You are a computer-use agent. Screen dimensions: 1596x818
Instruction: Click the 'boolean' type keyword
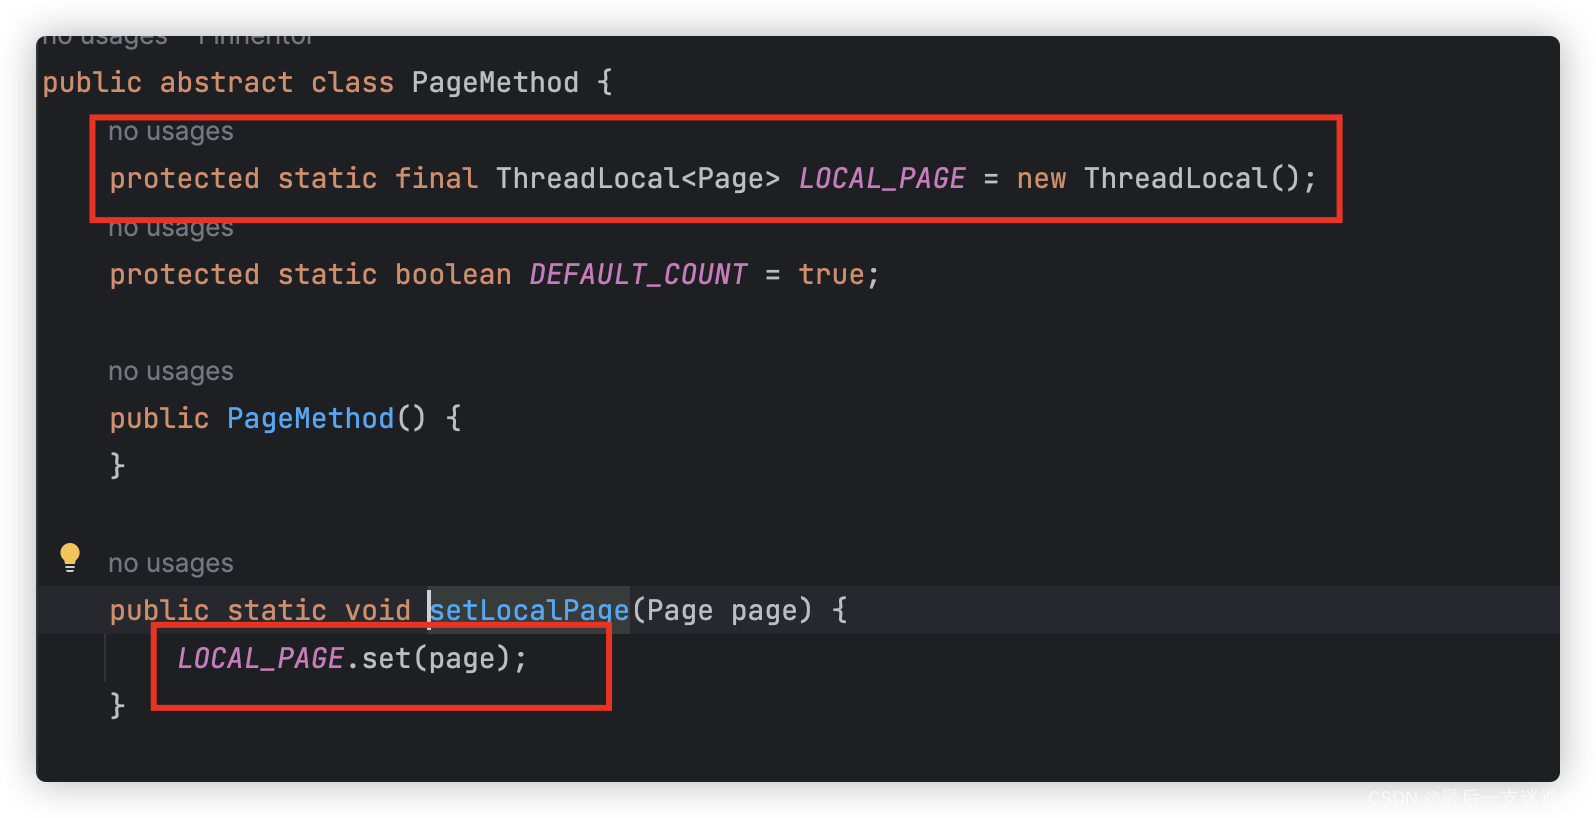pos(453,274)
